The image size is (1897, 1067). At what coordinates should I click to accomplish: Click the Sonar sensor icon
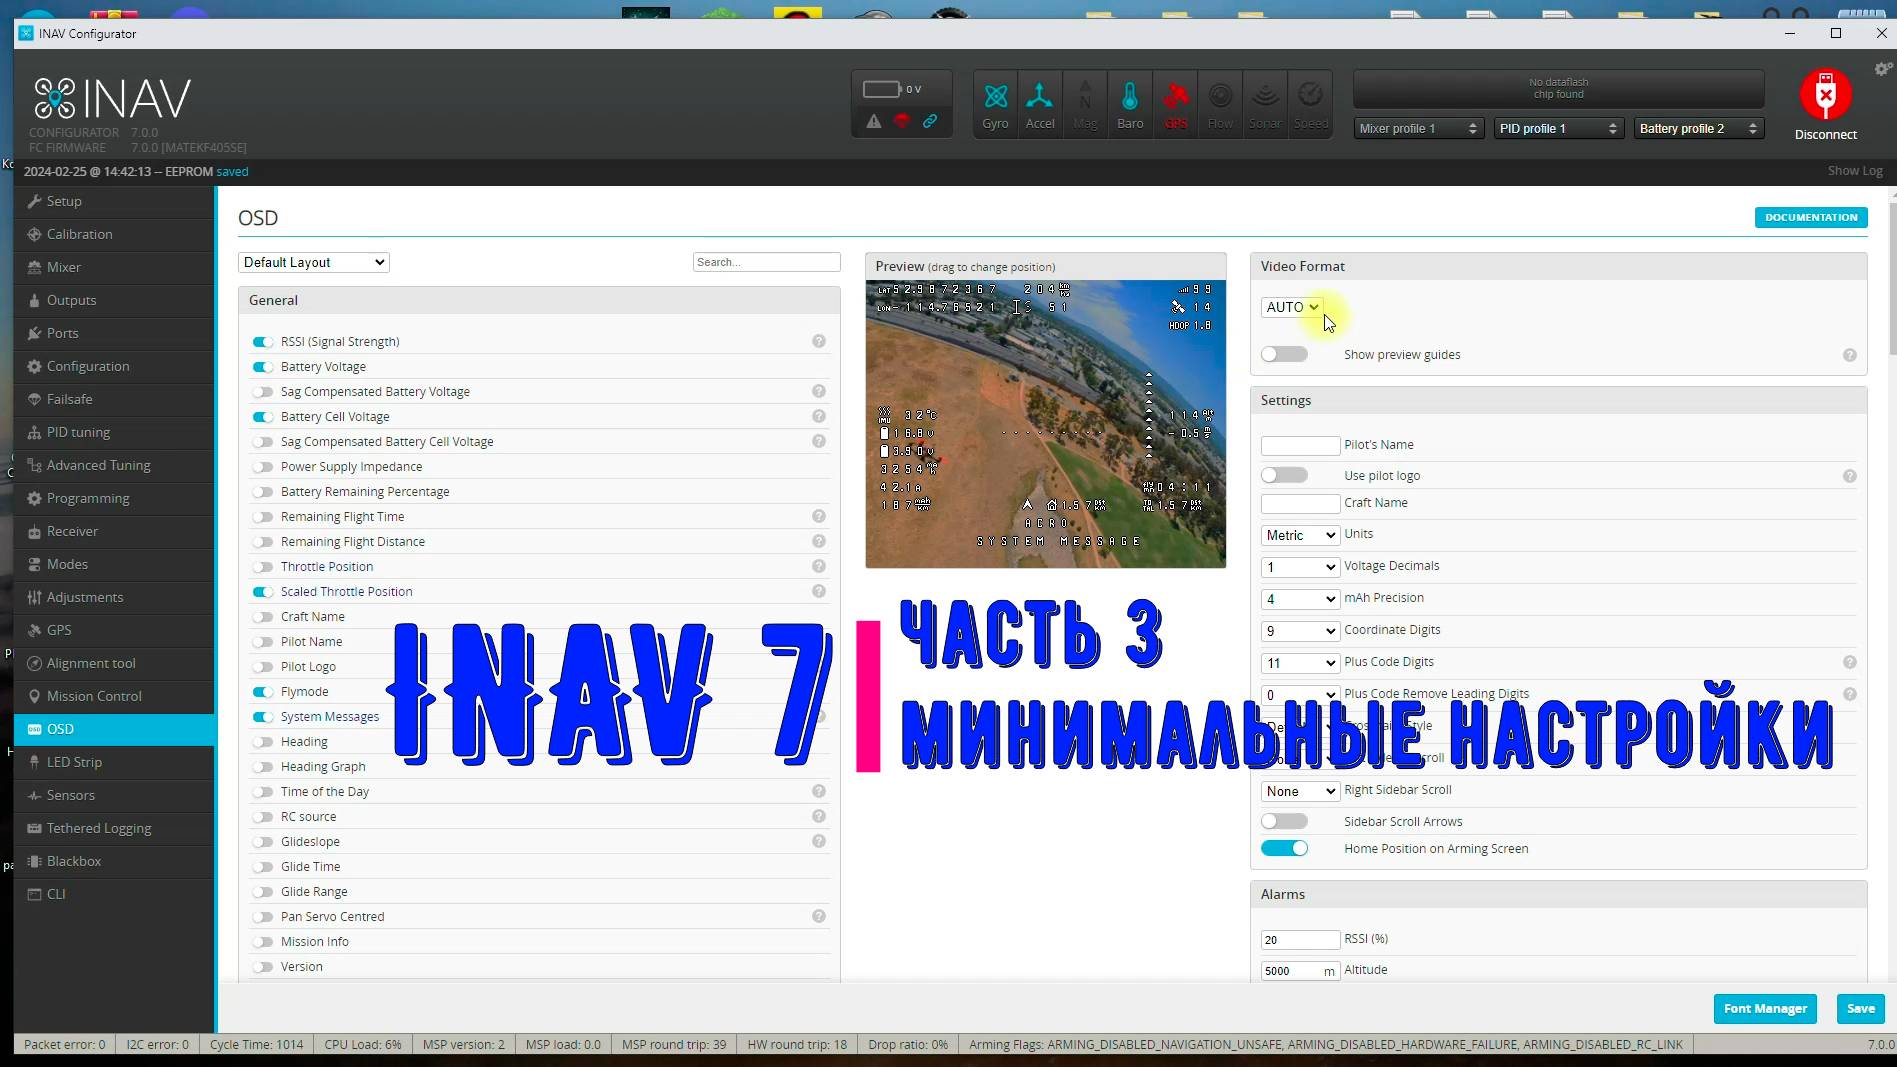[1265, 104]
